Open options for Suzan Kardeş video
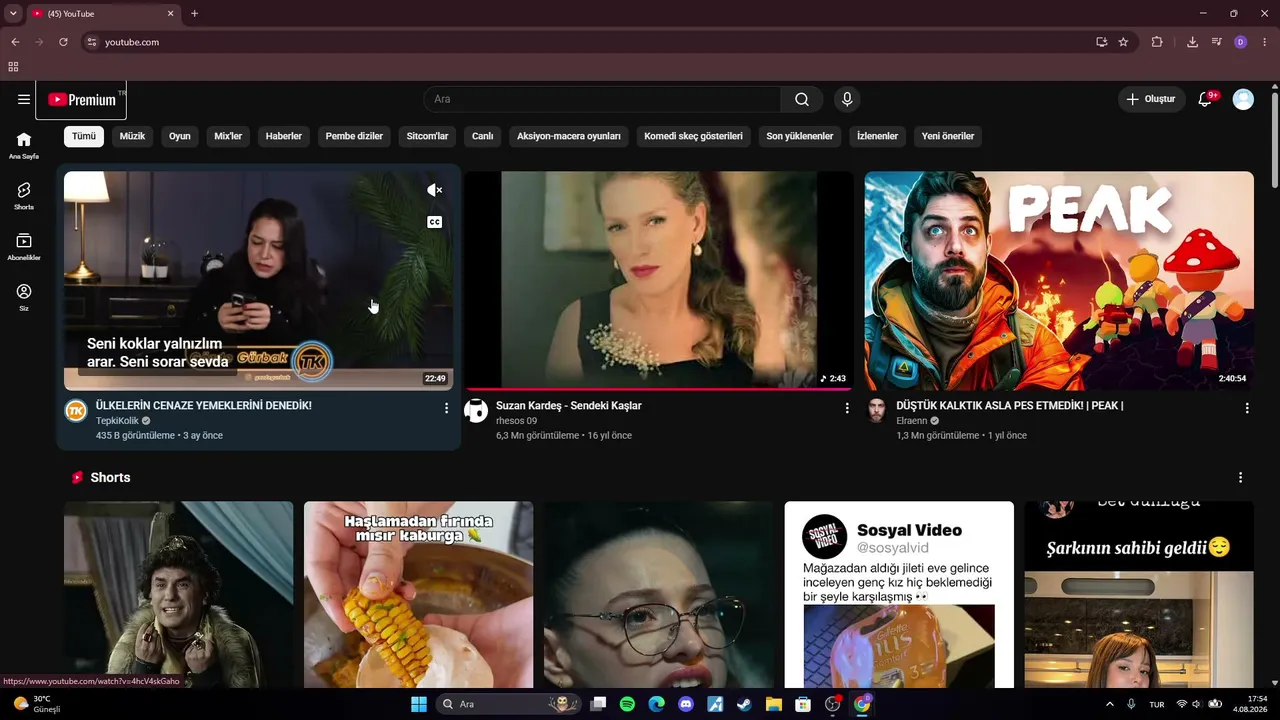1280x720 pixels. [847, 408]
